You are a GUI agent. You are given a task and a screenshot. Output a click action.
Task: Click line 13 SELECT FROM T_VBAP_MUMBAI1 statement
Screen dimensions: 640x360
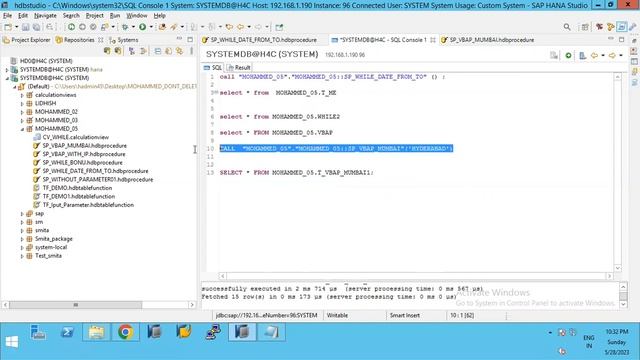tap(297, 173)
